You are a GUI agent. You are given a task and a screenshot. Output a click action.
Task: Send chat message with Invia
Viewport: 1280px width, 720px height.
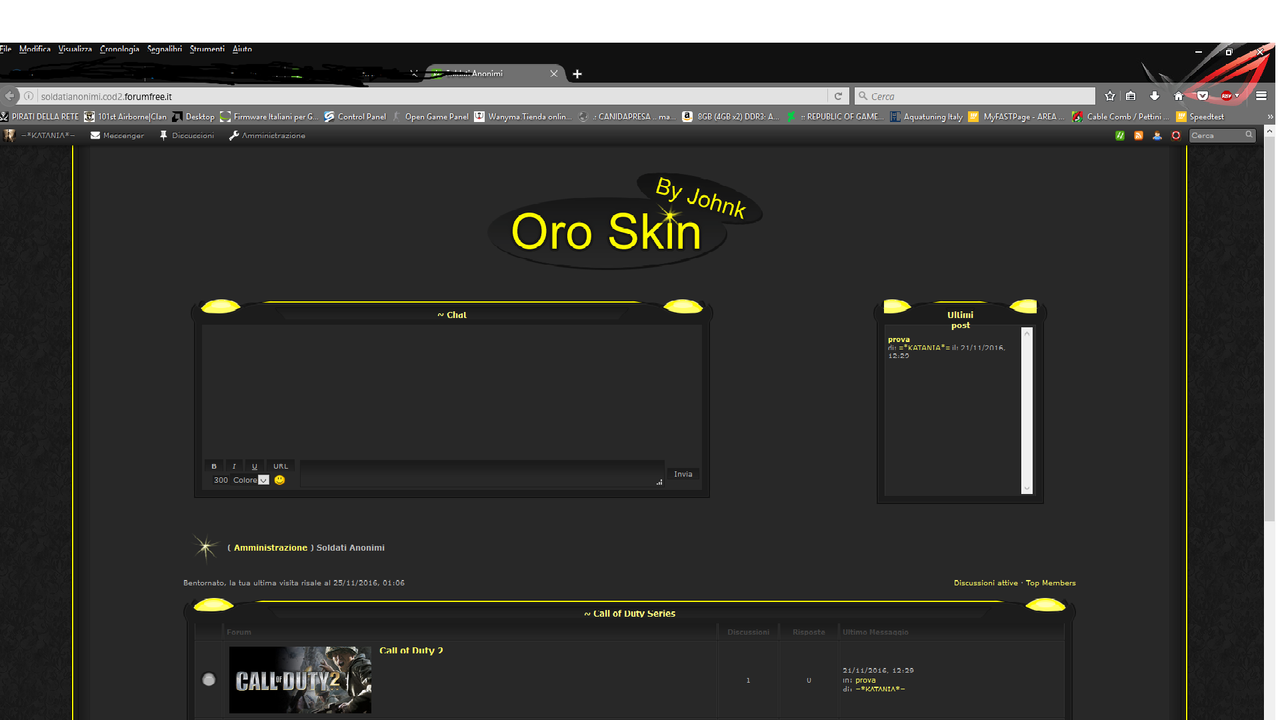point(683,474)
